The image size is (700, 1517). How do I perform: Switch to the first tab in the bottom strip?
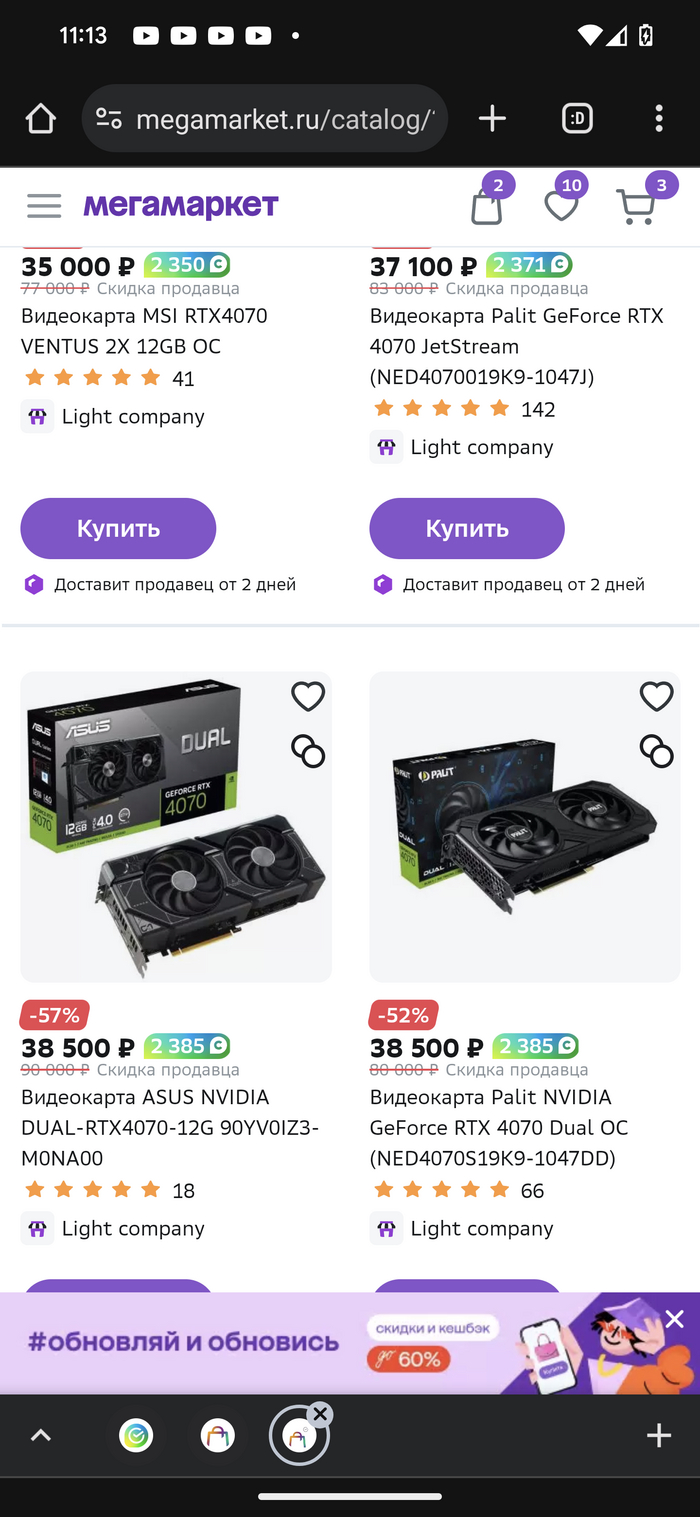tap(136, 1436)
